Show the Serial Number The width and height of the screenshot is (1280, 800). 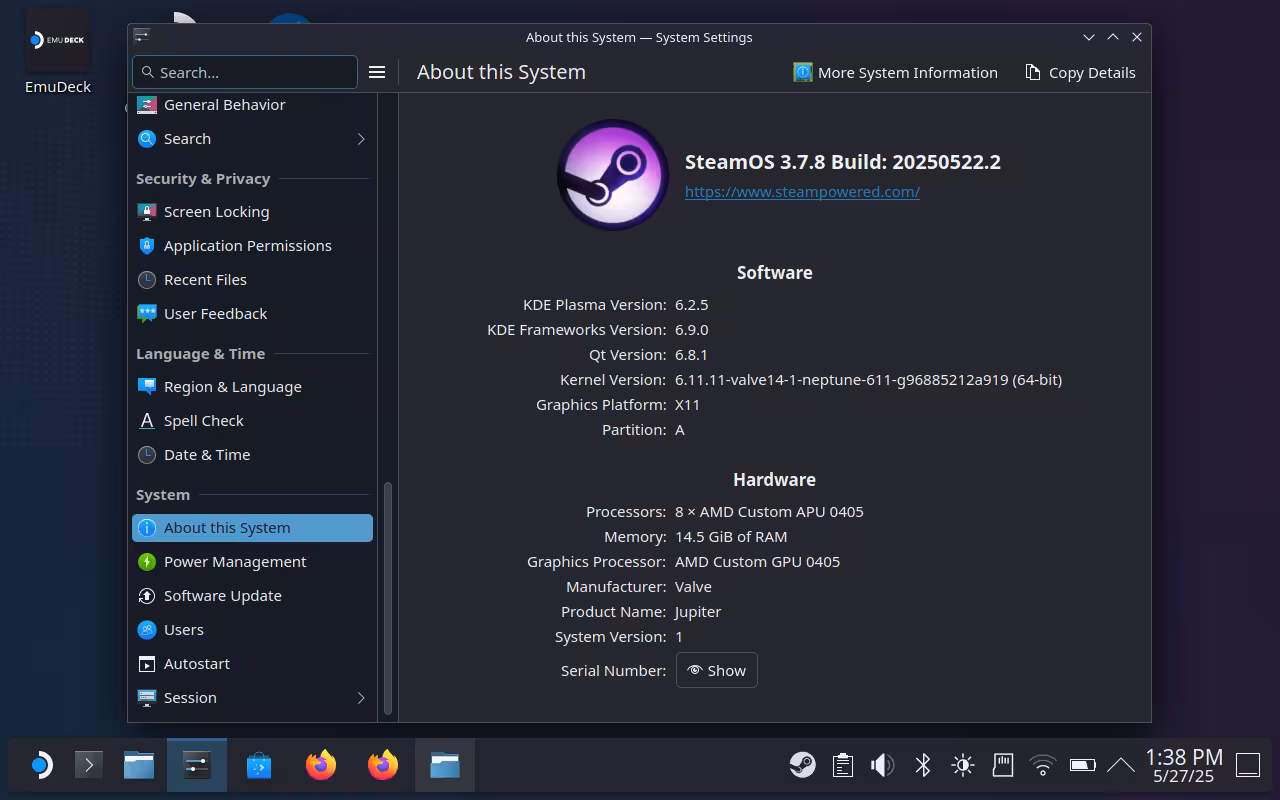717,670
